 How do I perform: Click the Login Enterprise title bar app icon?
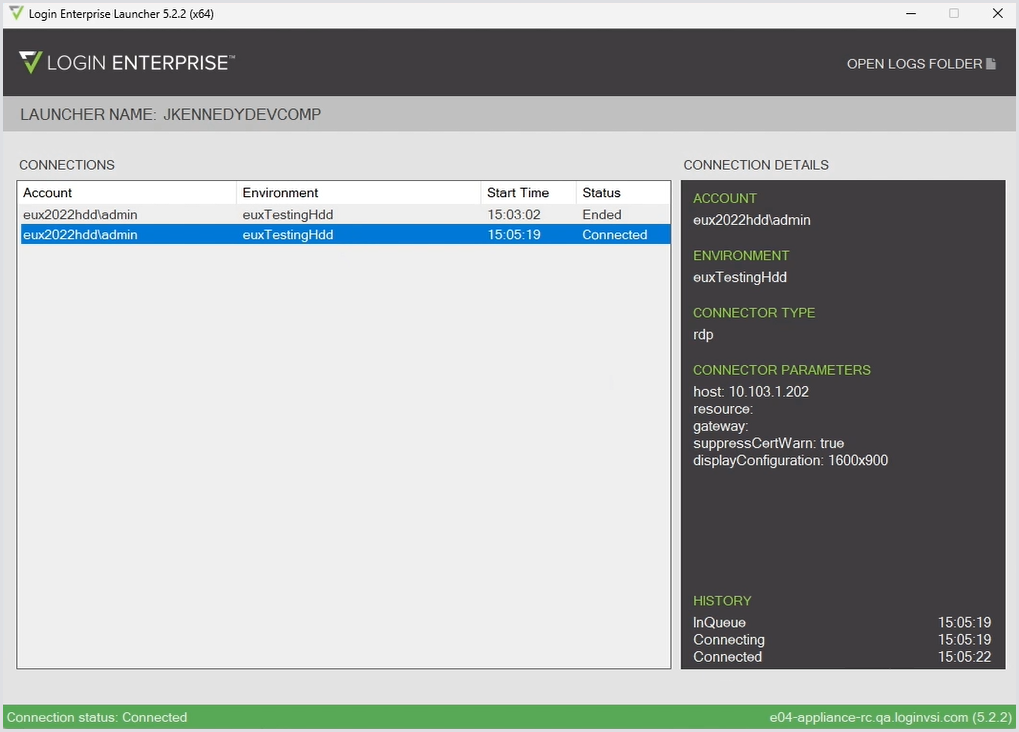coord(16,14)
